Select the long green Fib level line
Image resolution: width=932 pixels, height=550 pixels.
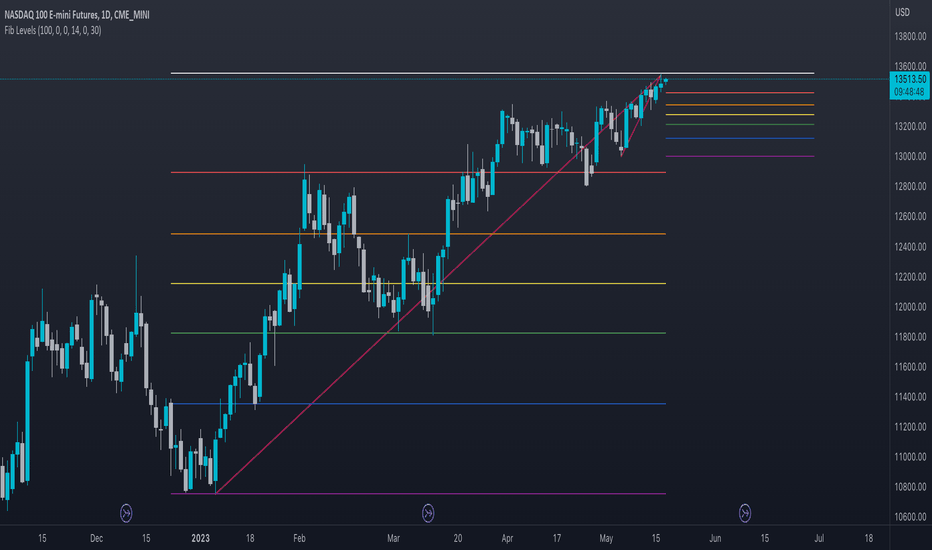pos(418,333)
